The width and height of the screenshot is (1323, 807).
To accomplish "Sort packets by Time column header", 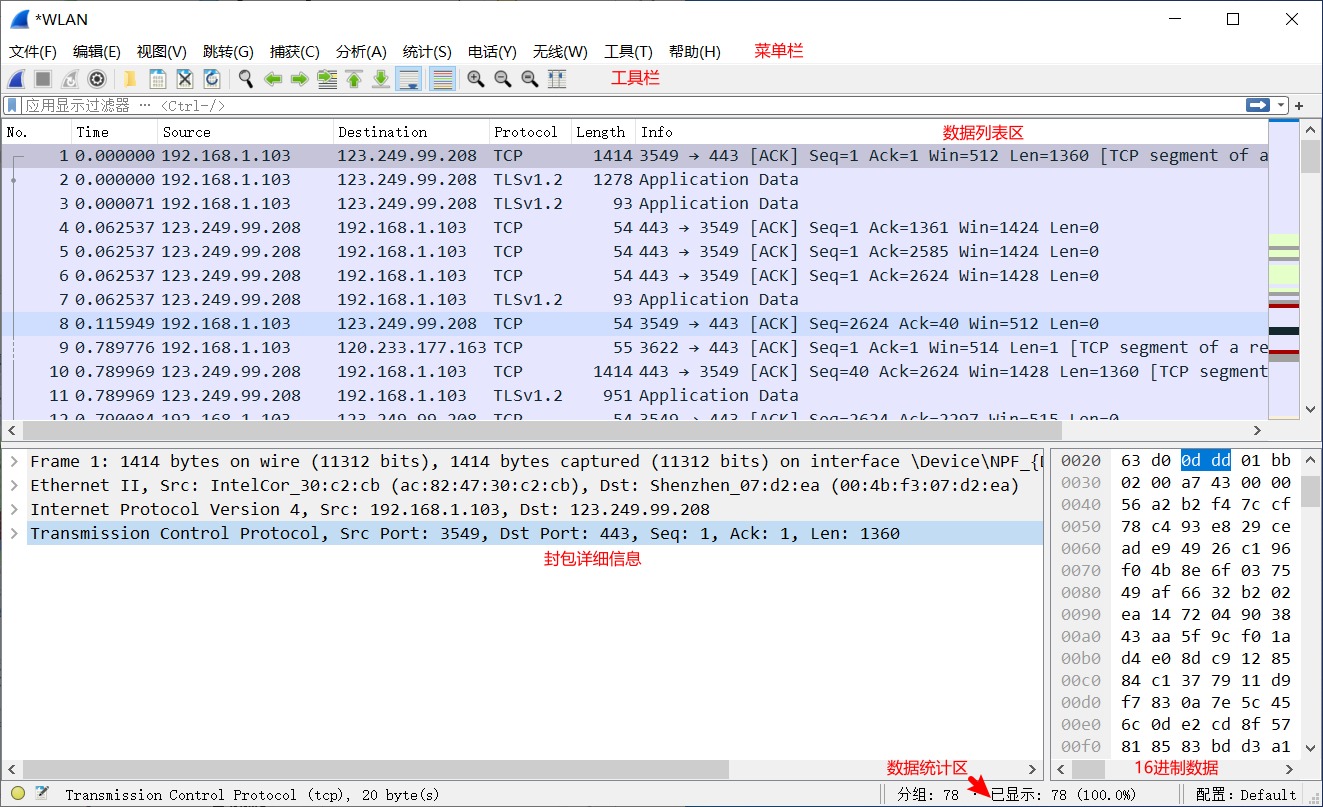I will point(115,132).
